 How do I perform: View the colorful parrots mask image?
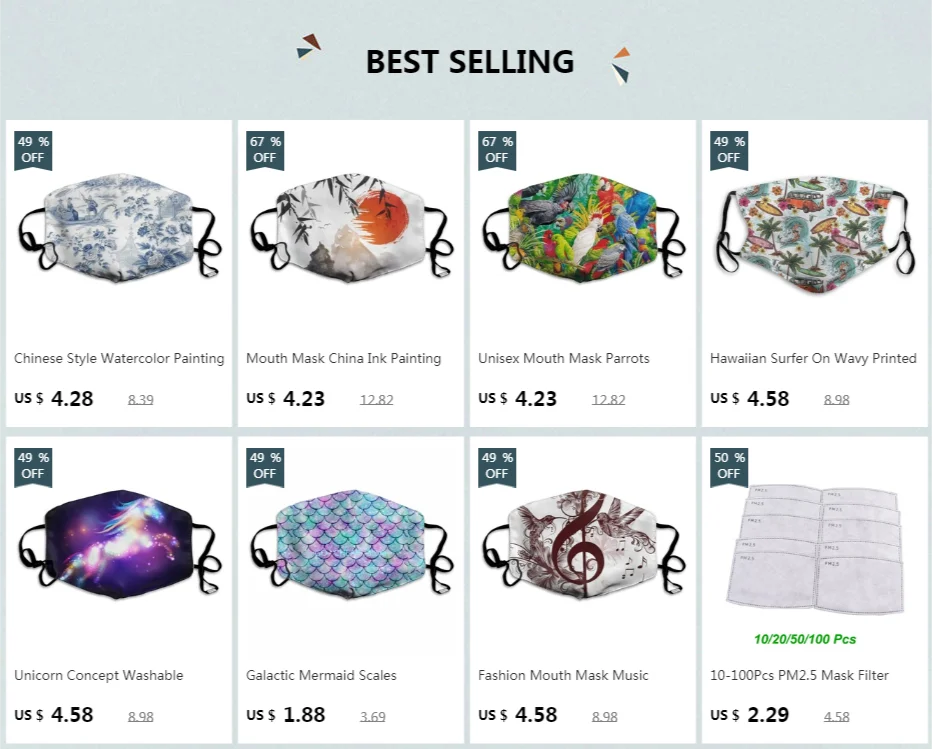click(582, 227)
